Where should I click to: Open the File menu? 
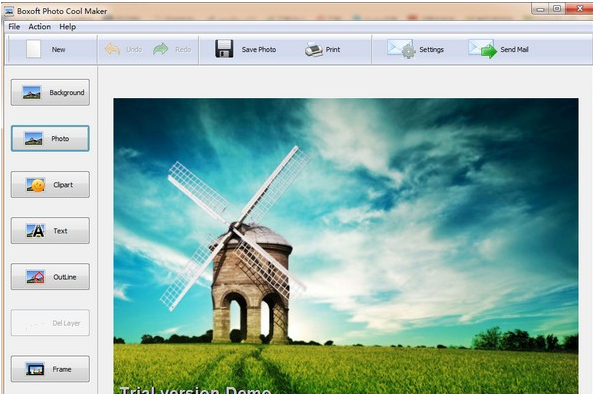pyautogui.click(x=14, y=26)
